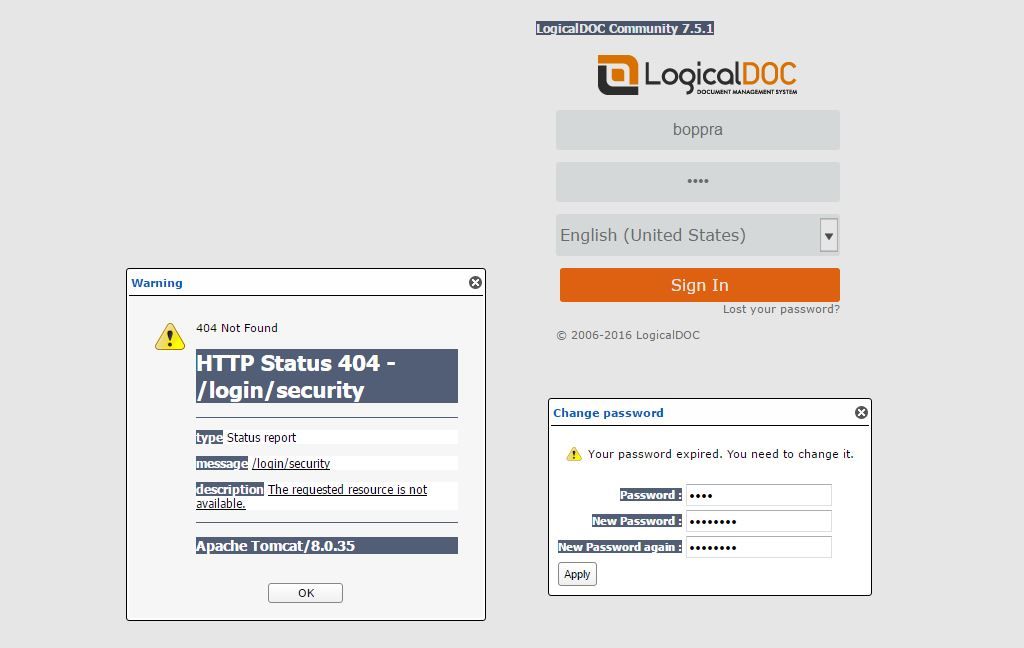This screenshot has width=1024, height=648.
Task: Click the New Password again label
Action: pyautogui.click(x=620, y=547)
